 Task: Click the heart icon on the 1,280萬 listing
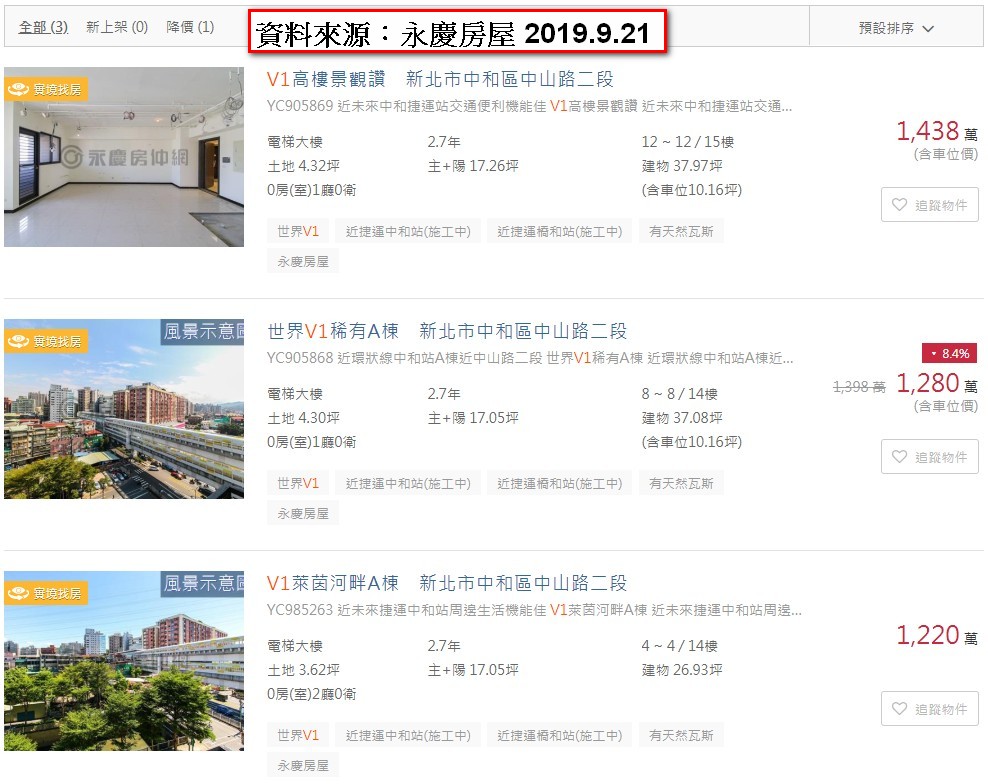coord(899,457)
